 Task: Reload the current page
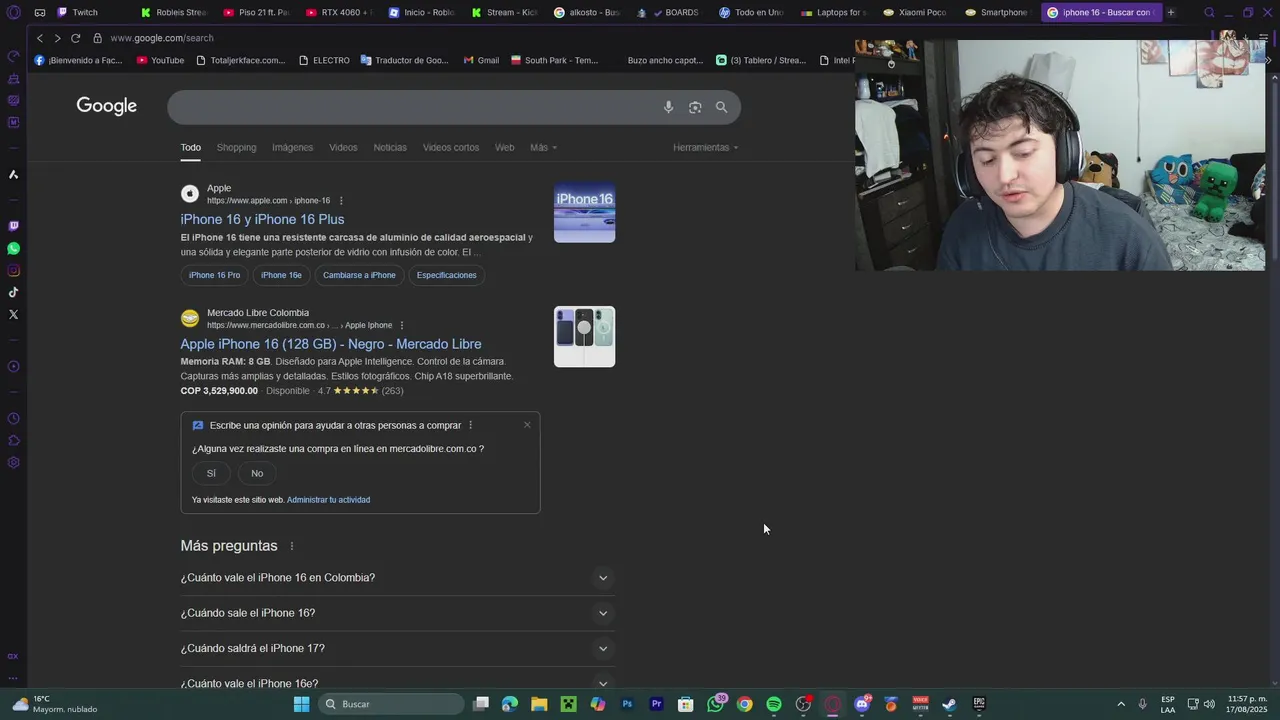[75, 38]
